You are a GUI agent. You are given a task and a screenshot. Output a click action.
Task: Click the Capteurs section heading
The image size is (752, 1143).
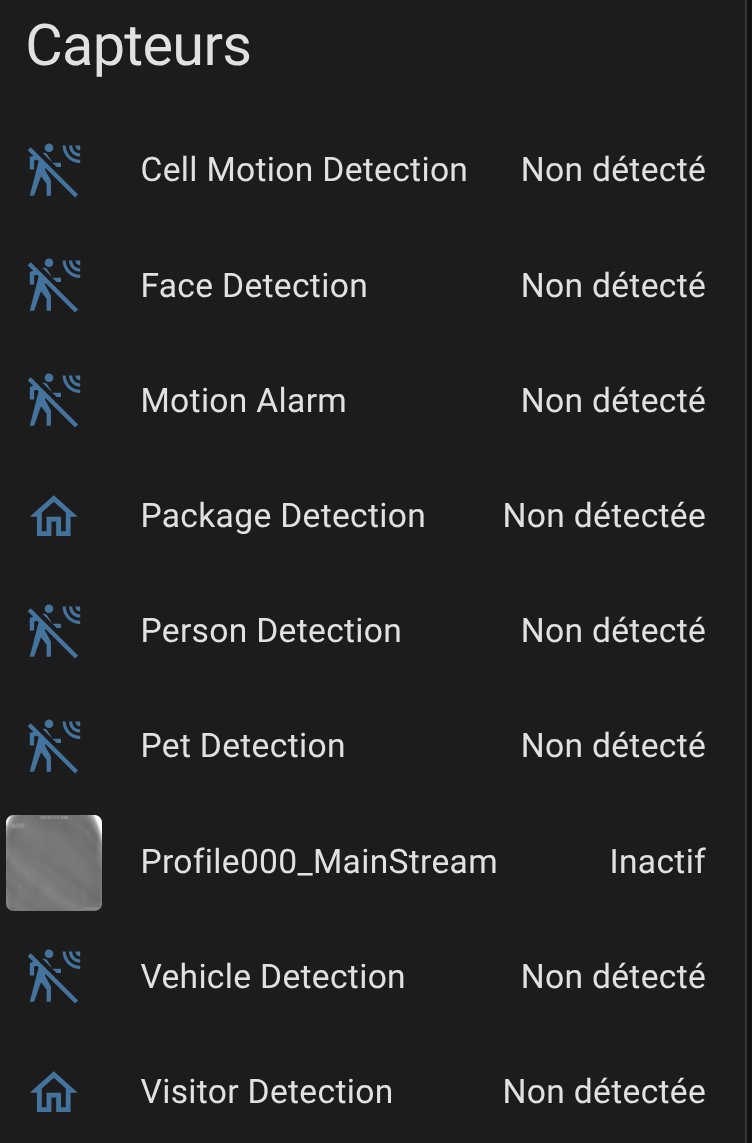(x=138, y=46)
